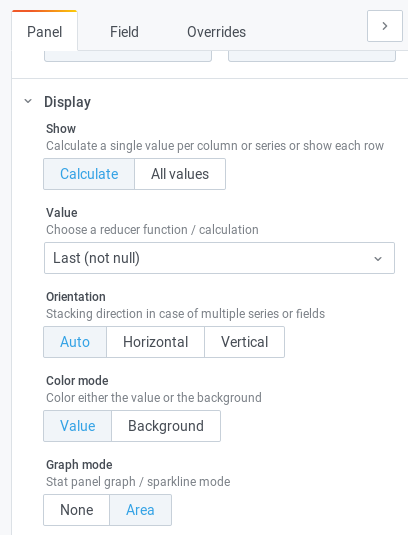This screenshot has height=535, width=408.
Task: Select Calculate in Show options
Action: (x=89, y=174)
